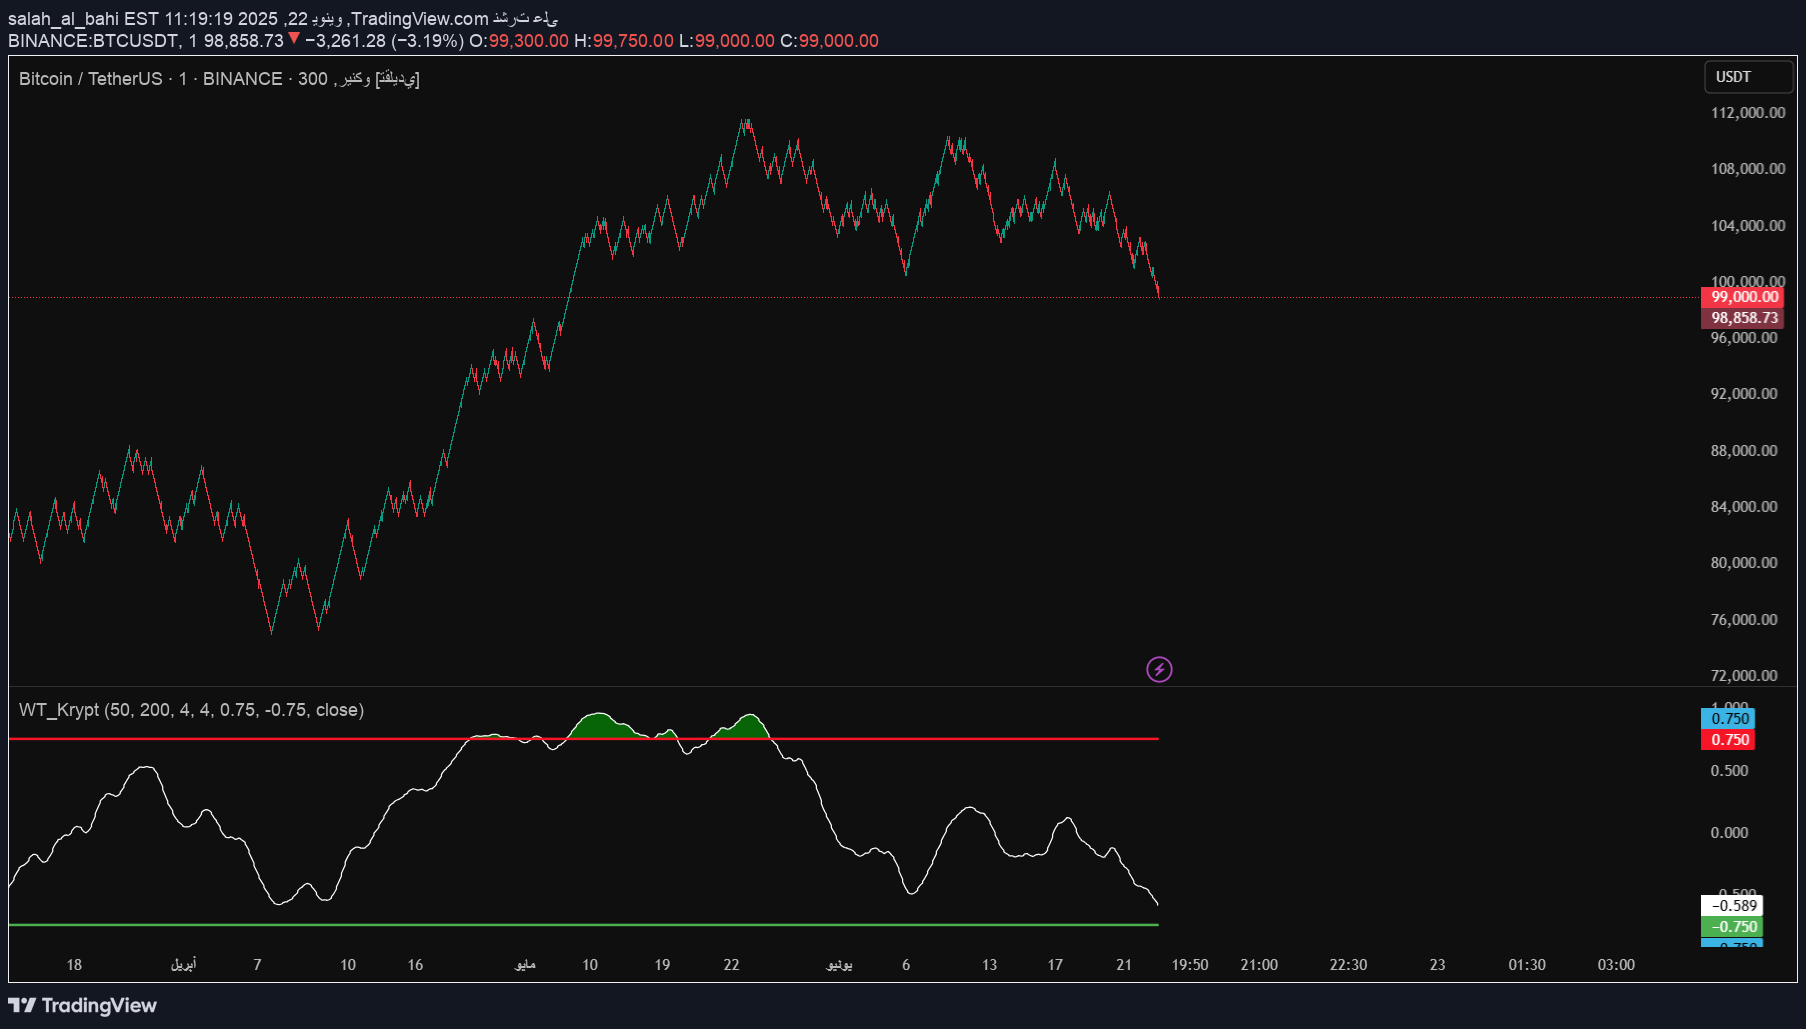Click the 108,000.00 price axis label
Screen dimensions: 1806x1029
point(1748,169)
